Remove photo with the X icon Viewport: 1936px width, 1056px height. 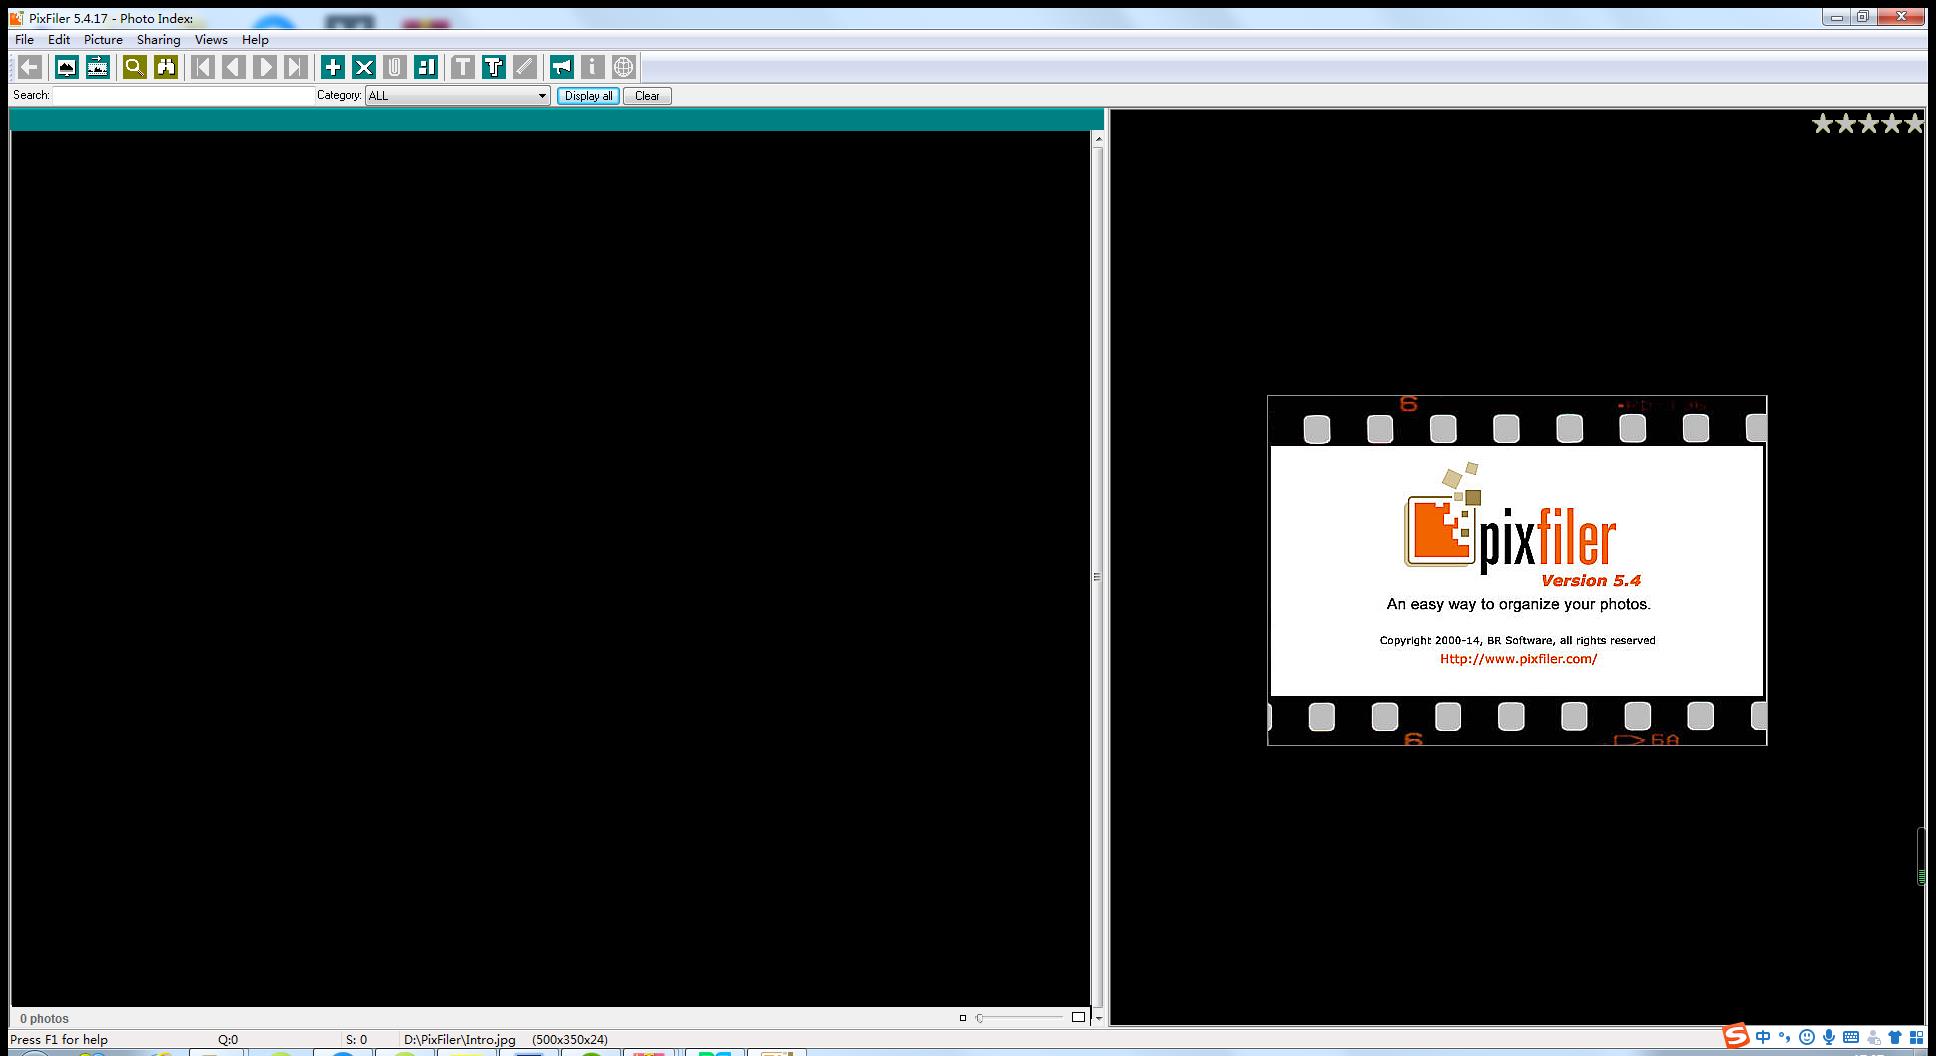click(364, 67)
